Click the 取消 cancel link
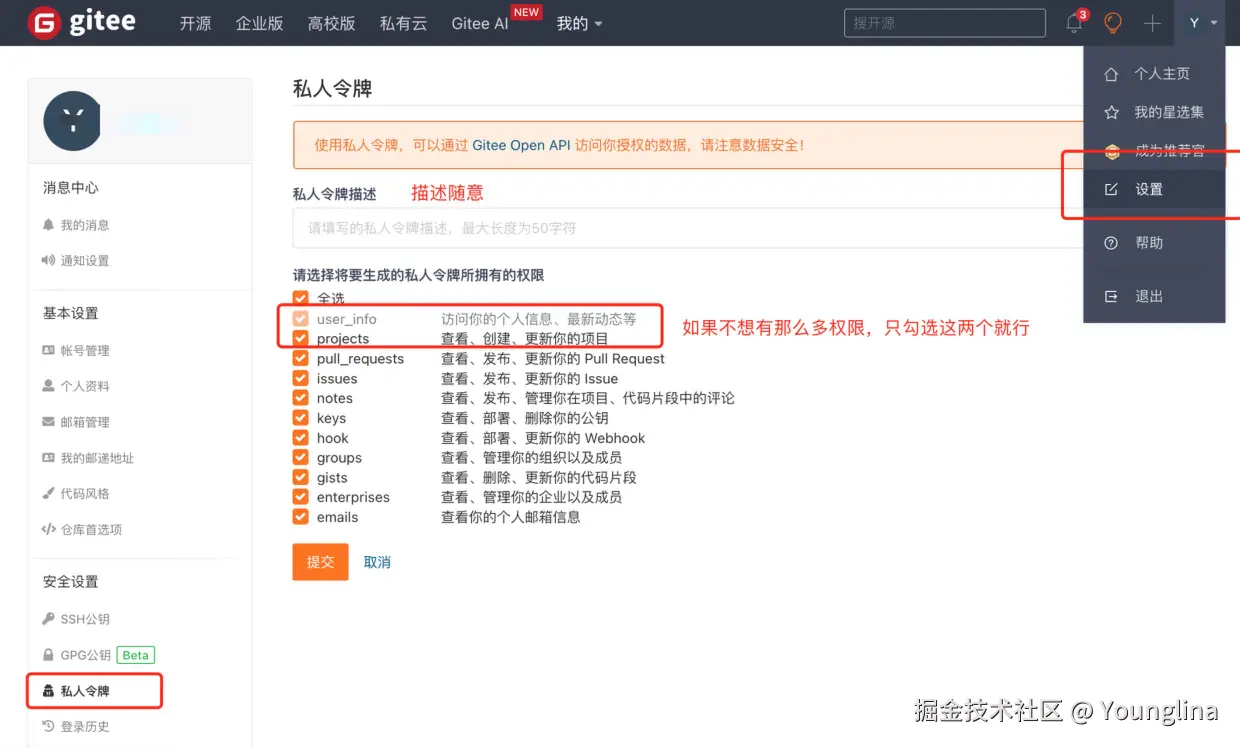 coord(377,563)
